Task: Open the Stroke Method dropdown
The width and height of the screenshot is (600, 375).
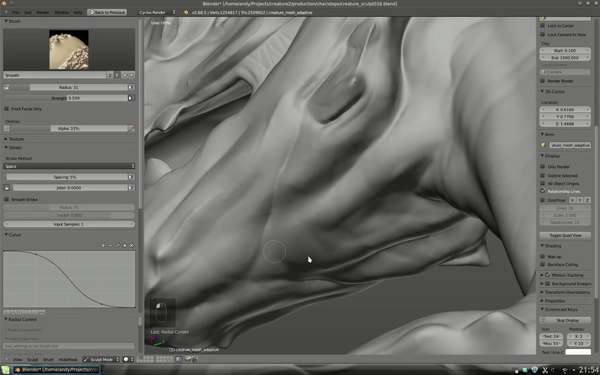Action: [69, 166]
